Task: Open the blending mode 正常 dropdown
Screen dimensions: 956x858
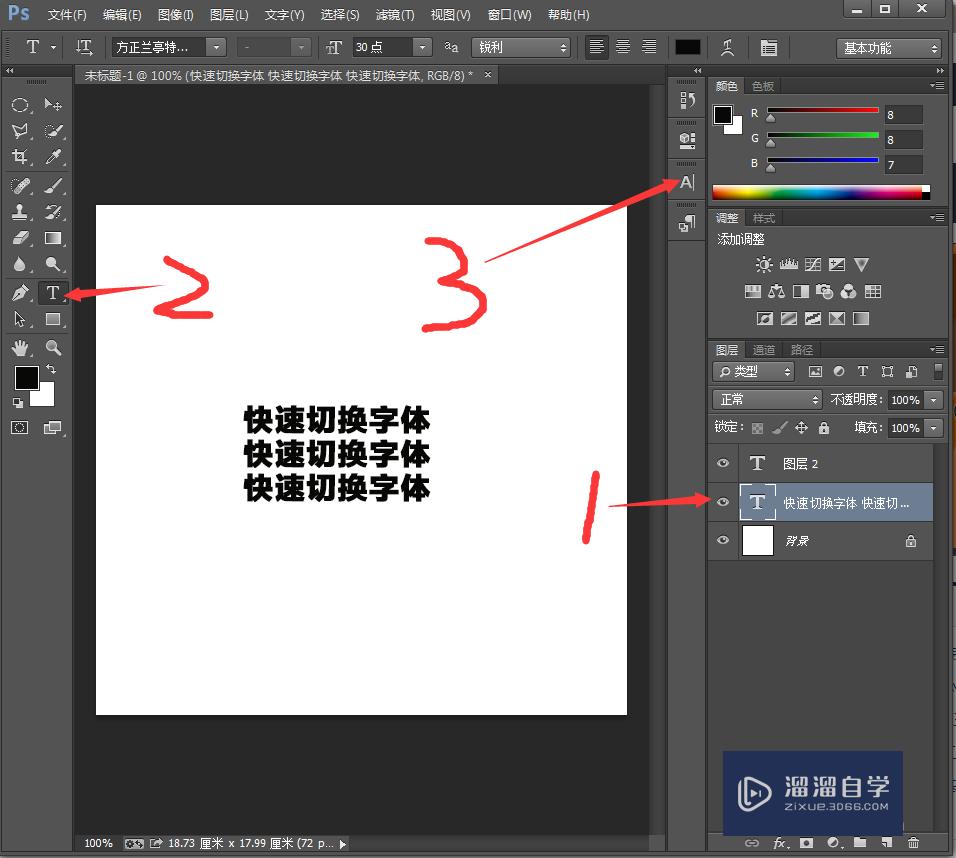Action: click(766, 399)
